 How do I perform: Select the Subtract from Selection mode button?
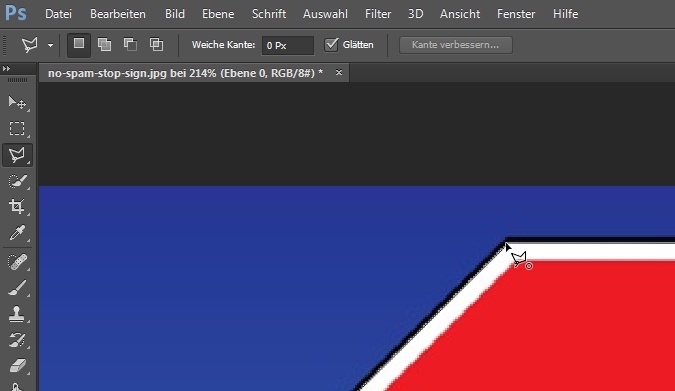click(x=130, y=45)
